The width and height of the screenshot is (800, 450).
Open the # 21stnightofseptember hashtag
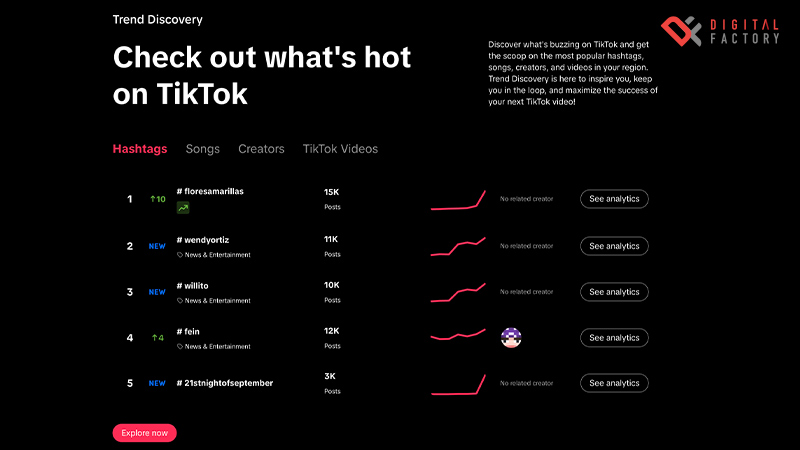(x=225, y=383)
